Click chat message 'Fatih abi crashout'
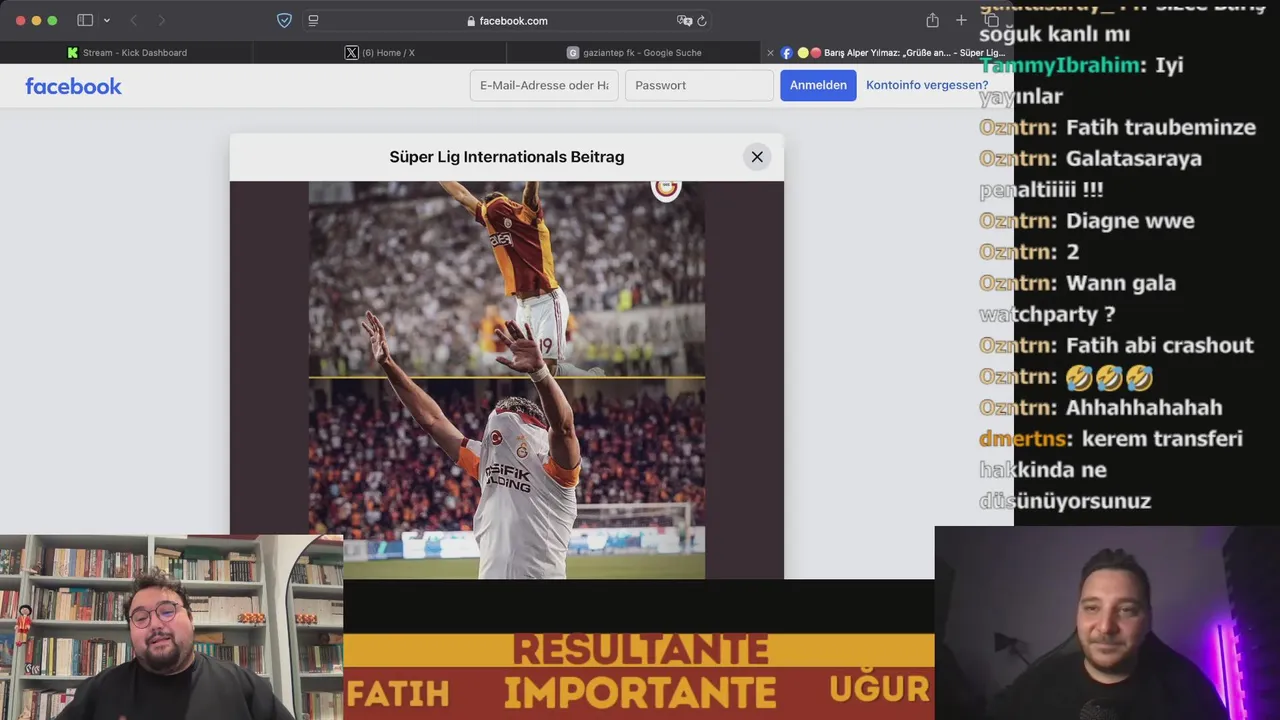The height and width of the screenshot is (720, 1280). tap(1160, 345)
